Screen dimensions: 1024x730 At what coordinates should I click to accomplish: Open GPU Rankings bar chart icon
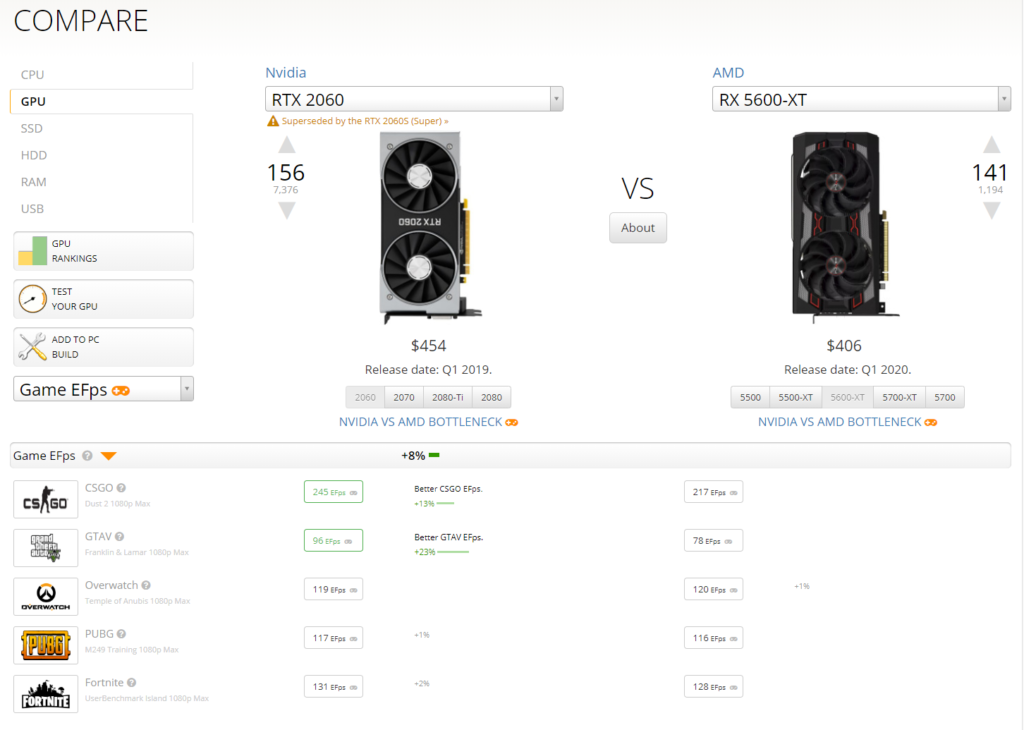[33, 251]
